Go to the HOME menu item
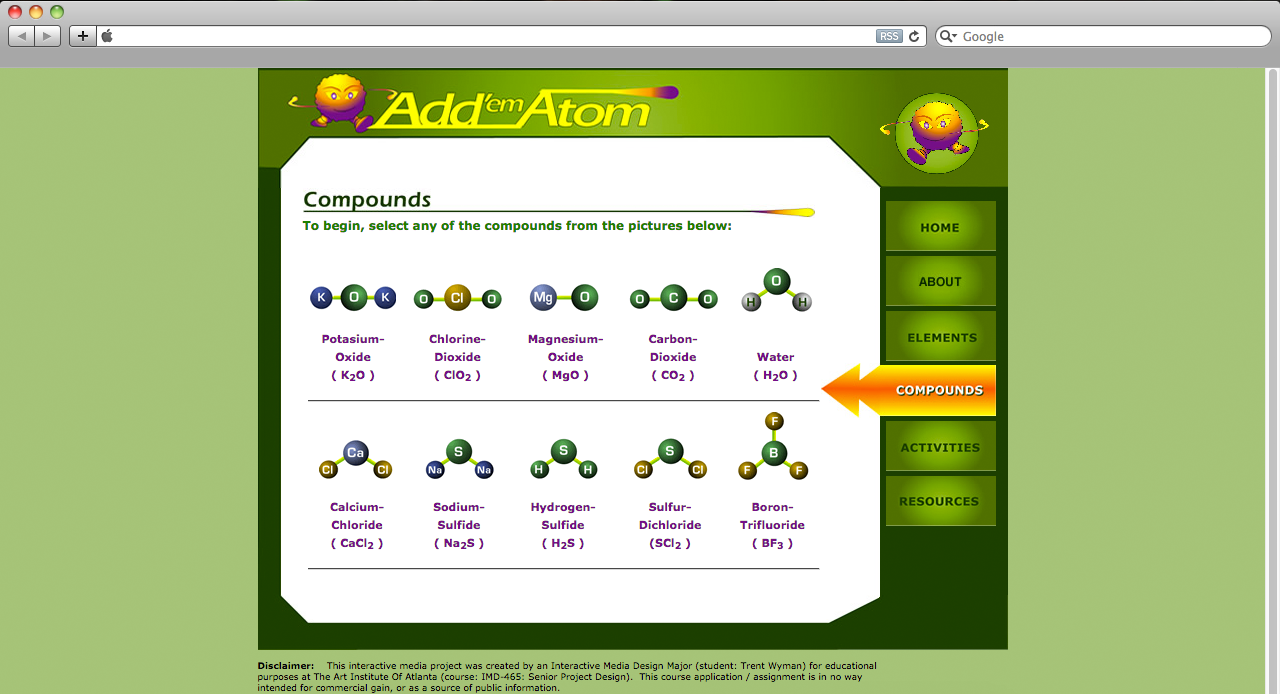The width and height of the screenshot is (1280, 694). click(x=940, y=227)
